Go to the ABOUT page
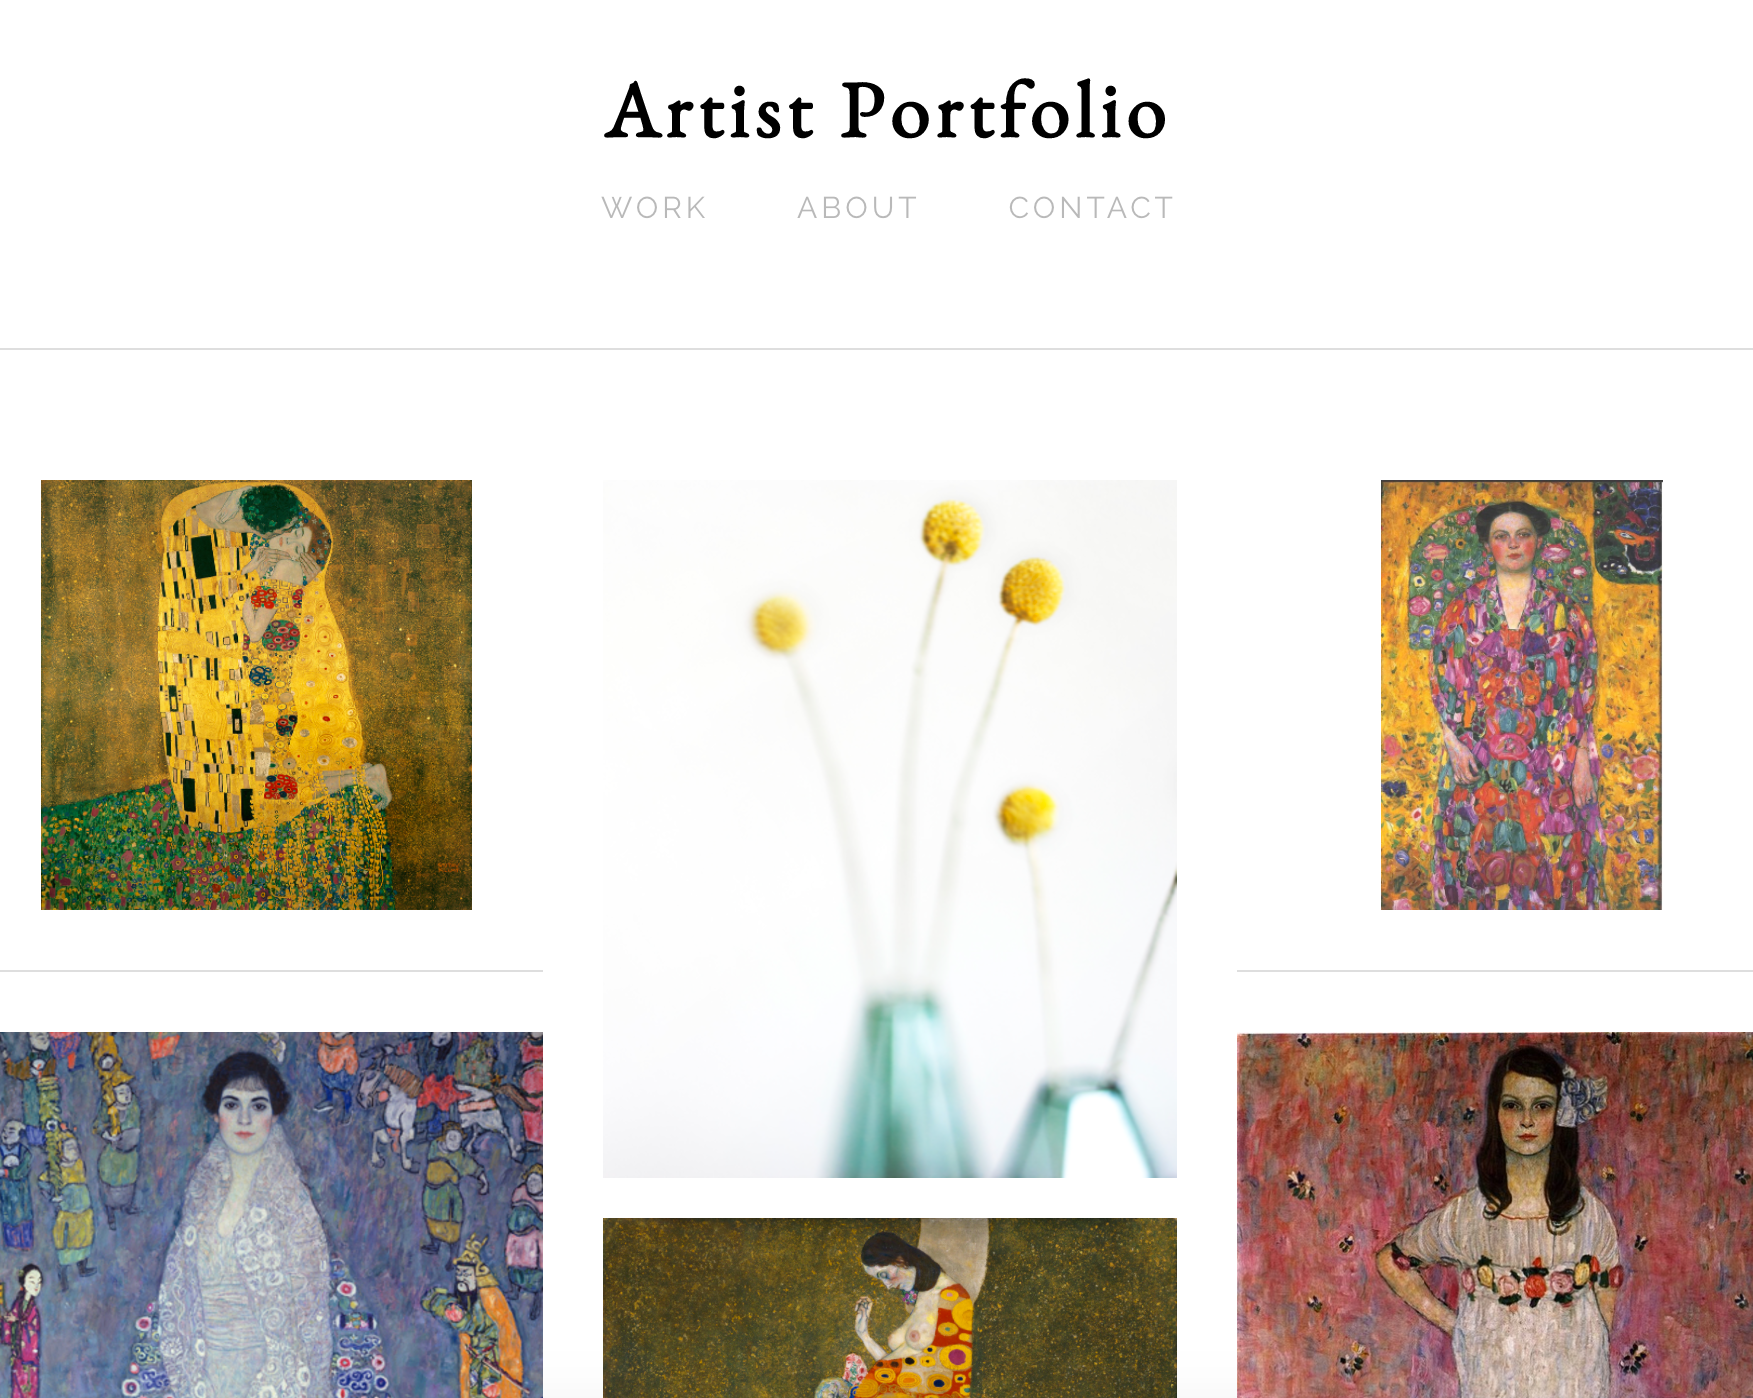The image size is (1753, 1398). [857, 208]
